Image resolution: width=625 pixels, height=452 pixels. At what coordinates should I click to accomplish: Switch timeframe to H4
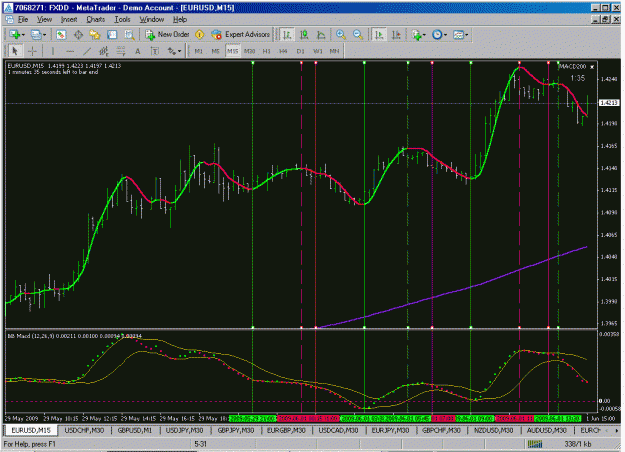pyautogui.click(x=283, y=51)
